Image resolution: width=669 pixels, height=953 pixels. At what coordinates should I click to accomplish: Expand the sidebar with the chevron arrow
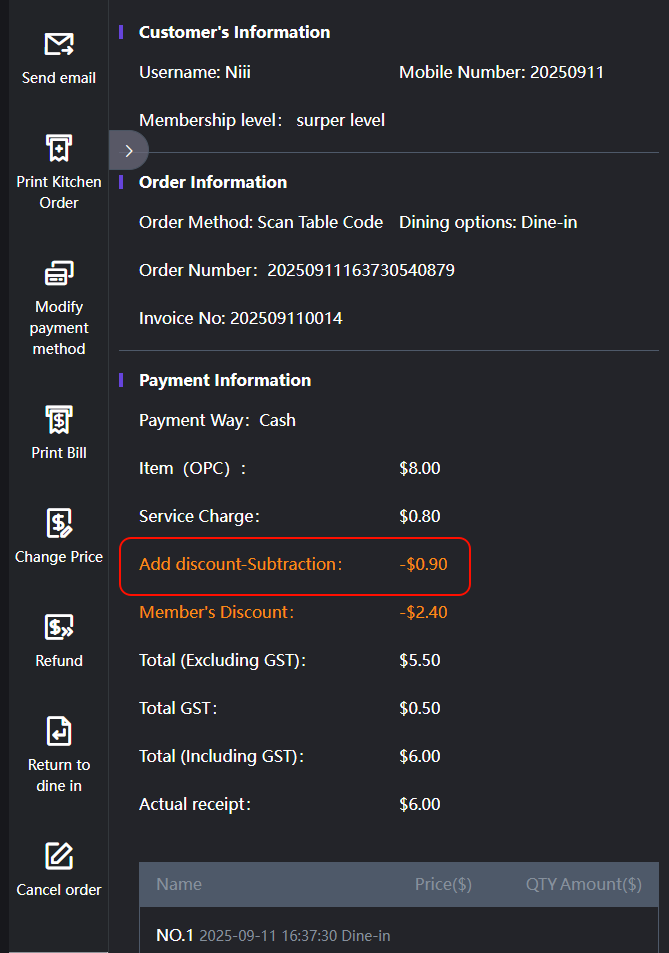pyautogui.click(x=129, y=151)
